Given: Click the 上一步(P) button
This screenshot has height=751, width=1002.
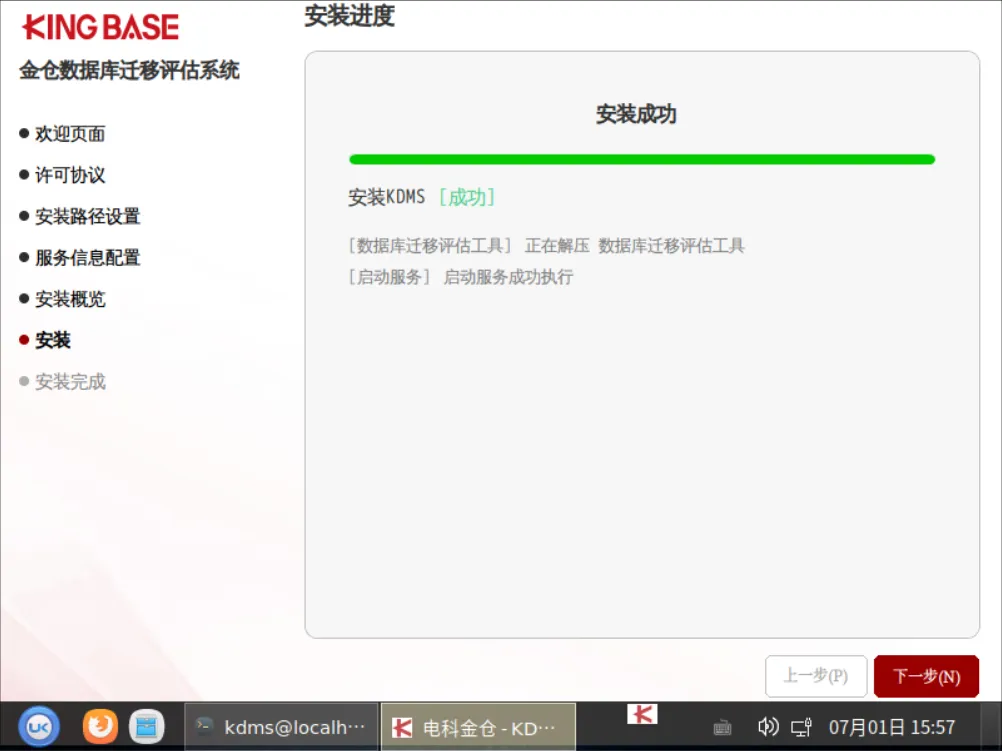Looking at the screenshot, I should tap(816, 676).
